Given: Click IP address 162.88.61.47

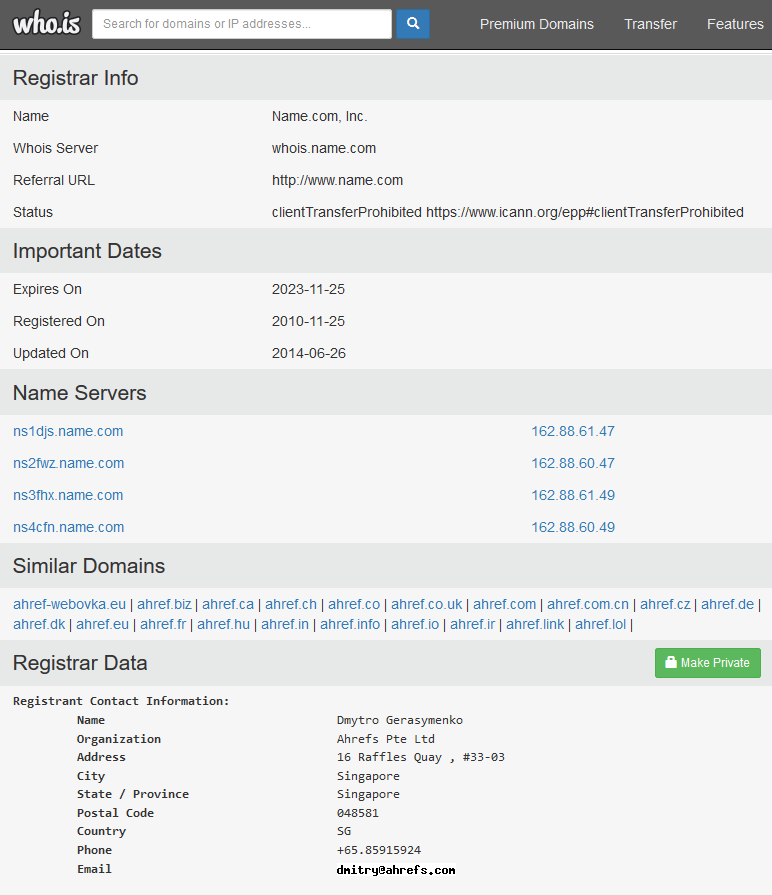Looking at the screenshot, I should (573, 431).
